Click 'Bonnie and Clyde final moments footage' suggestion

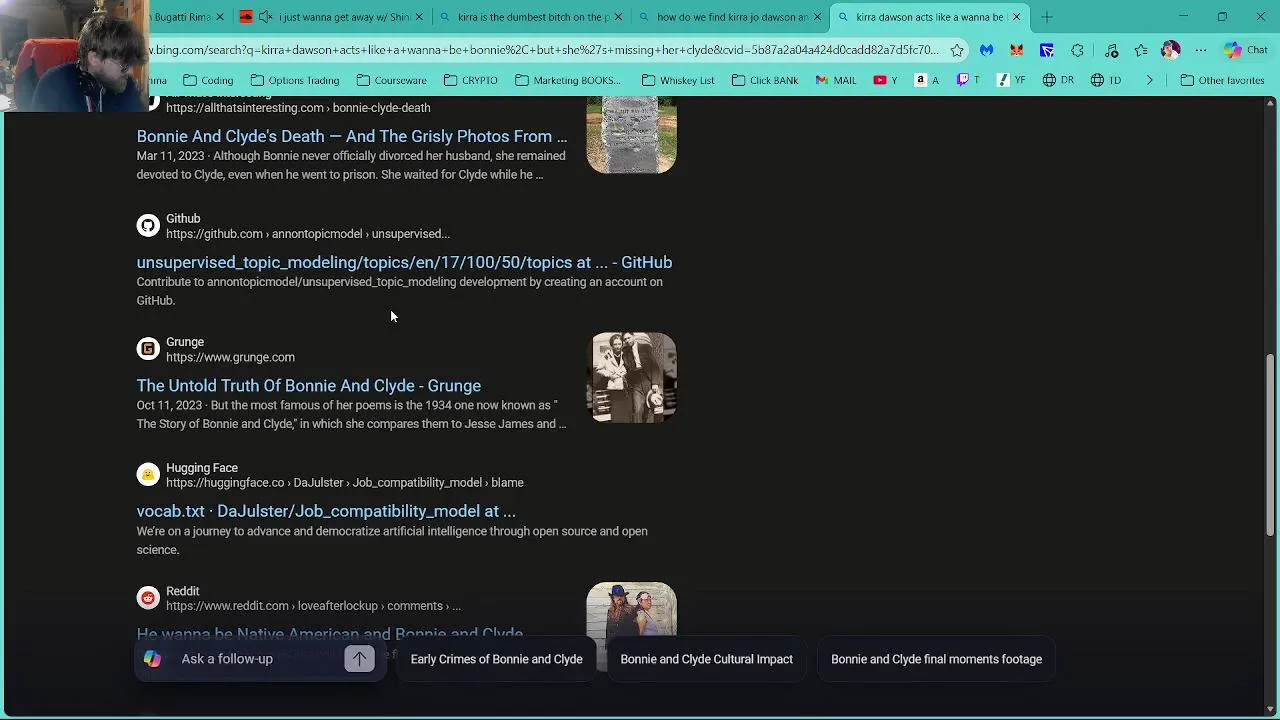[936, 659]
